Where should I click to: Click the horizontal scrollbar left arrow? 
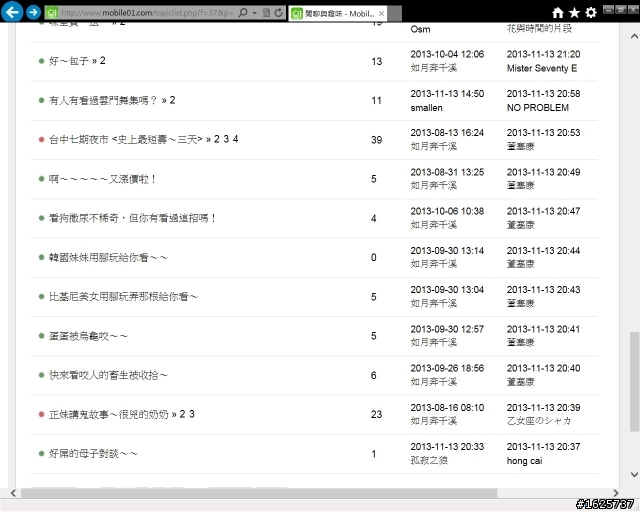13,493
